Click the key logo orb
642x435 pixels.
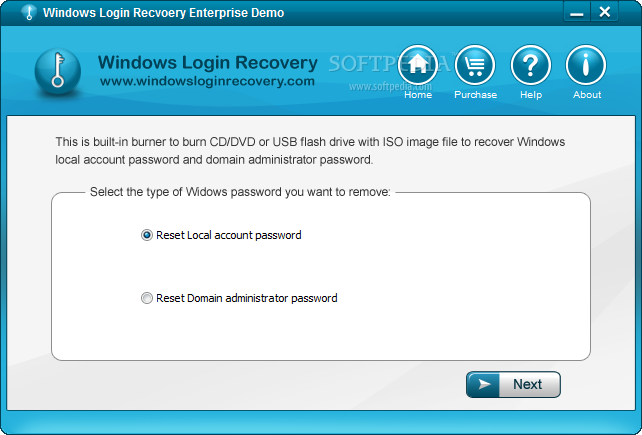[57, 71]
